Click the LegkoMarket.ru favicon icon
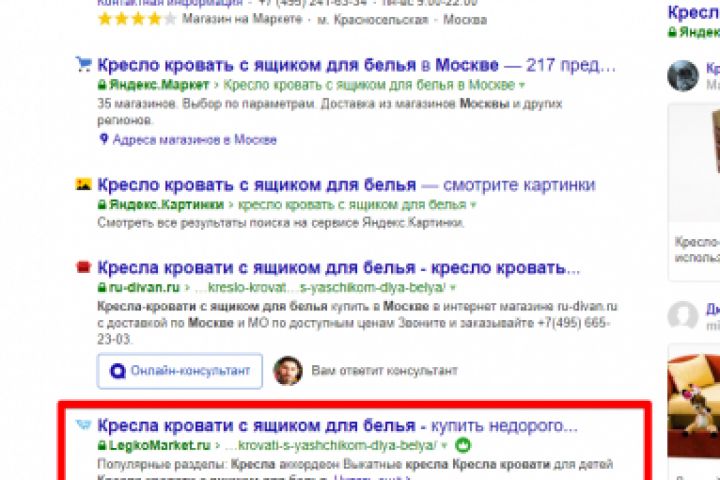720x480 pixels. (x=84, y=425)
